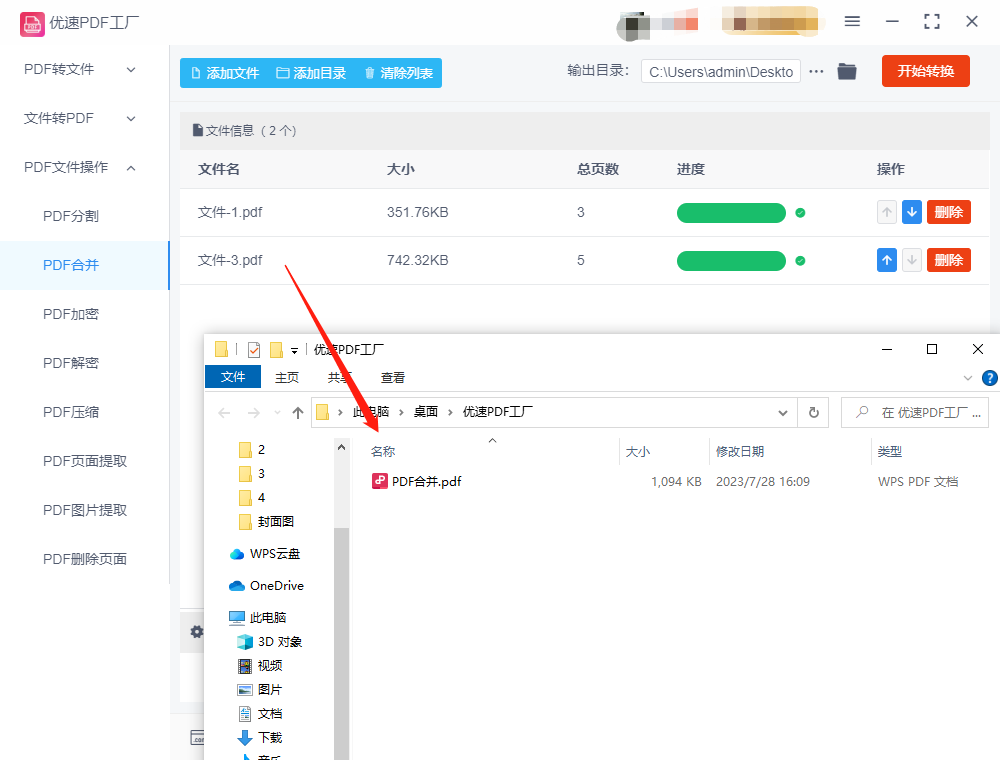This screenshot has width=1000, height=760.
Task: Click the 优速PDF工厂 app logo icon
Action: (x=32, y=24)
